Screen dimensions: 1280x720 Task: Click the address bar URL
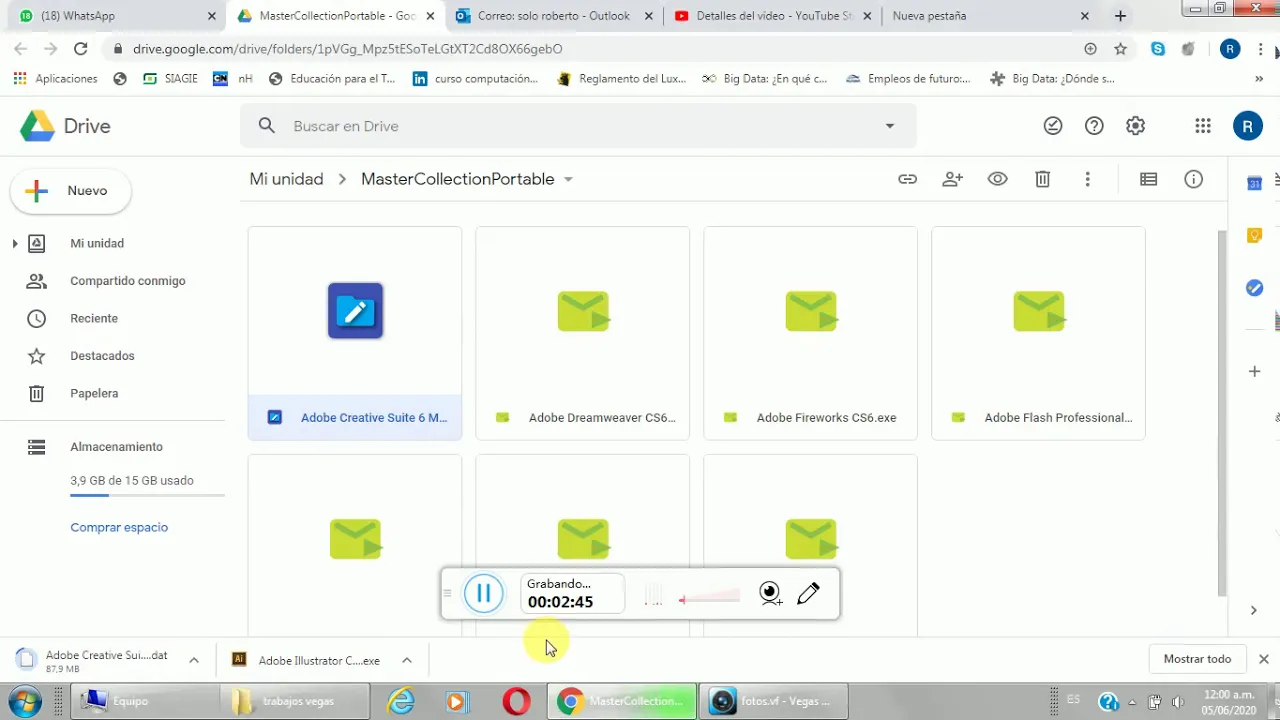(x=347, y=48)
